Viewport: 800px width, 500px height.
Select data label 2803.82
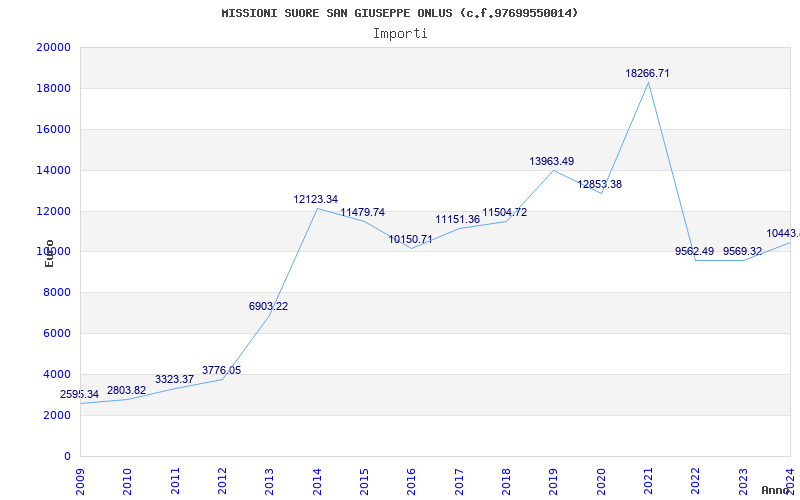(127, 390)
